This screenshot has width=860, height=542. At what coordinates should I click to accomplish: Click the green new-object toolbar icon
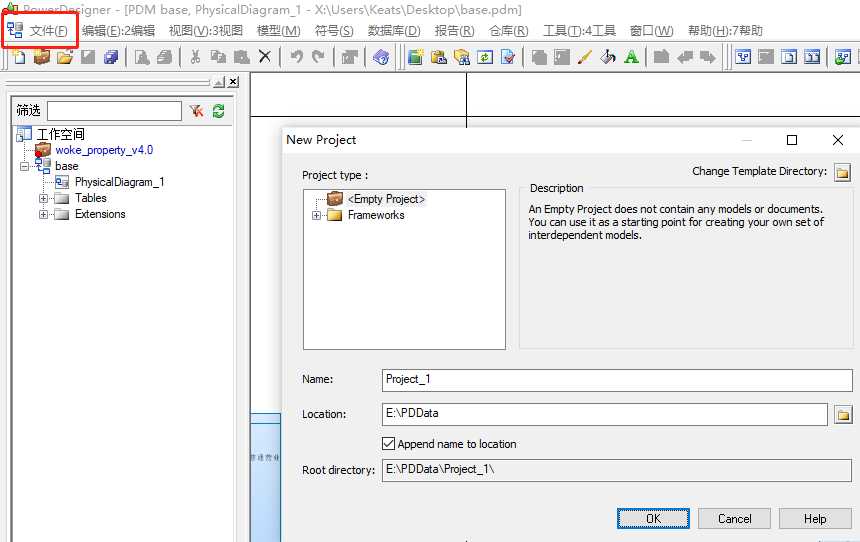(416, 57)
